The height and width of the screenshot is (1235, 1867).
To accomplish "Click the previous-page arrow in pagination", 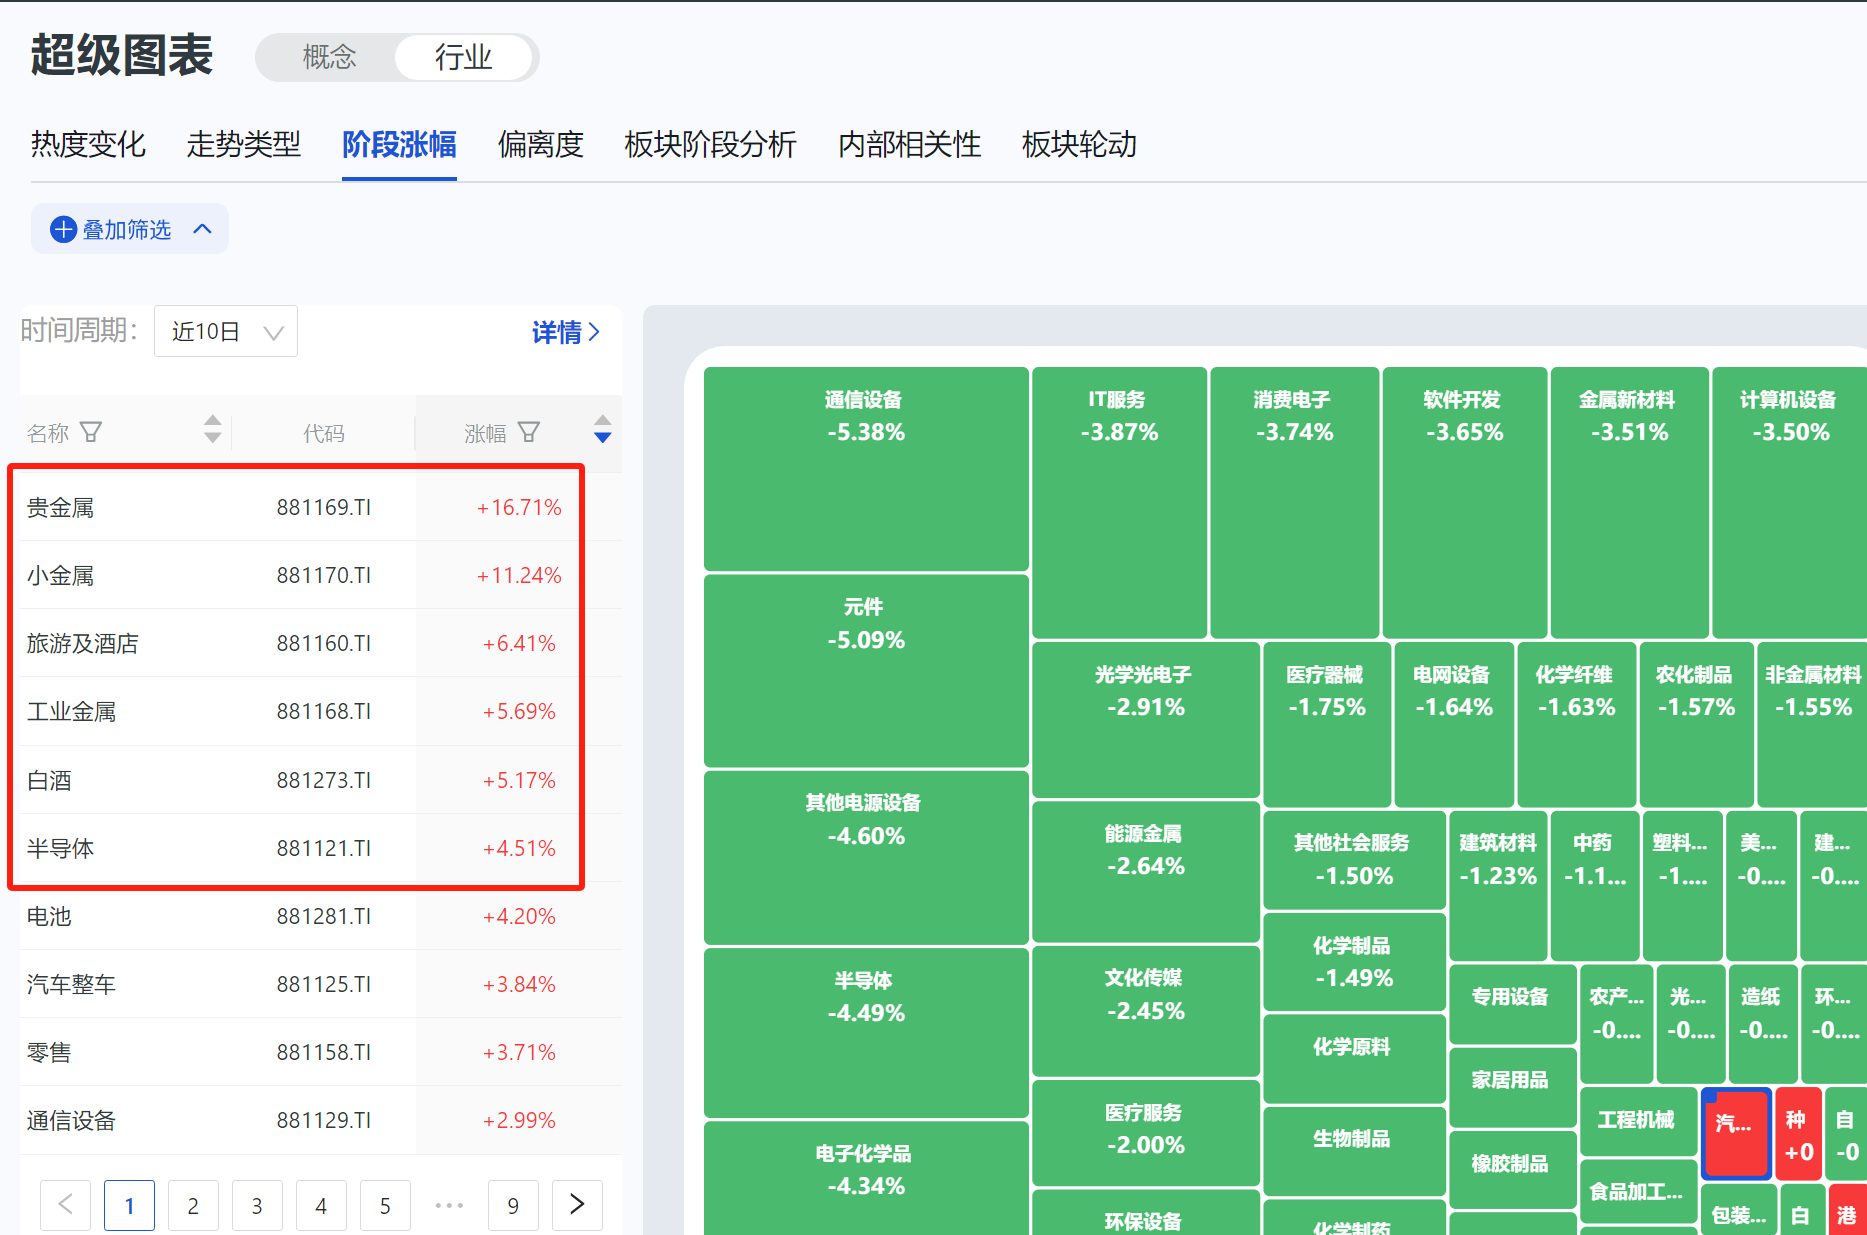I will (65, 1205).
